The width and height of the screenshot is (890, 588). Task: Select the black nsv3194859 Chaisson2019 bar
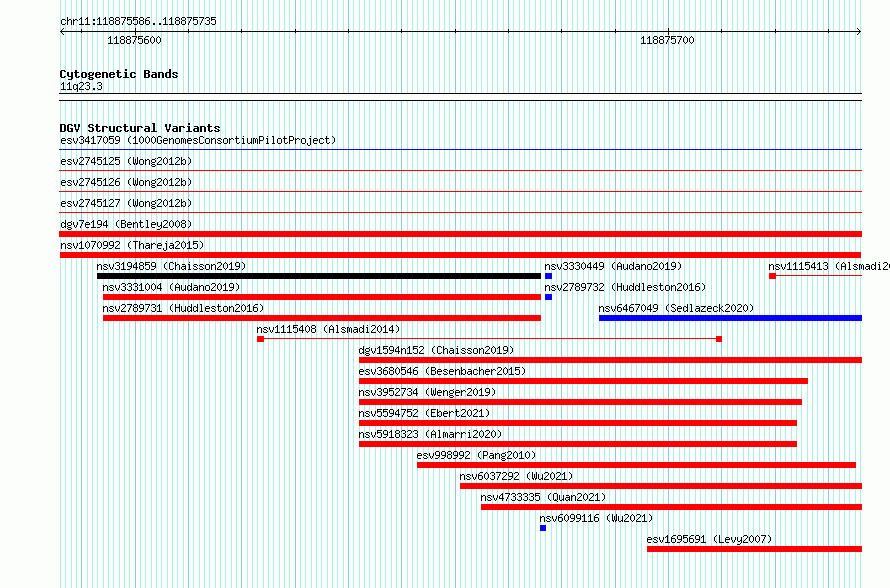point(319,276)
